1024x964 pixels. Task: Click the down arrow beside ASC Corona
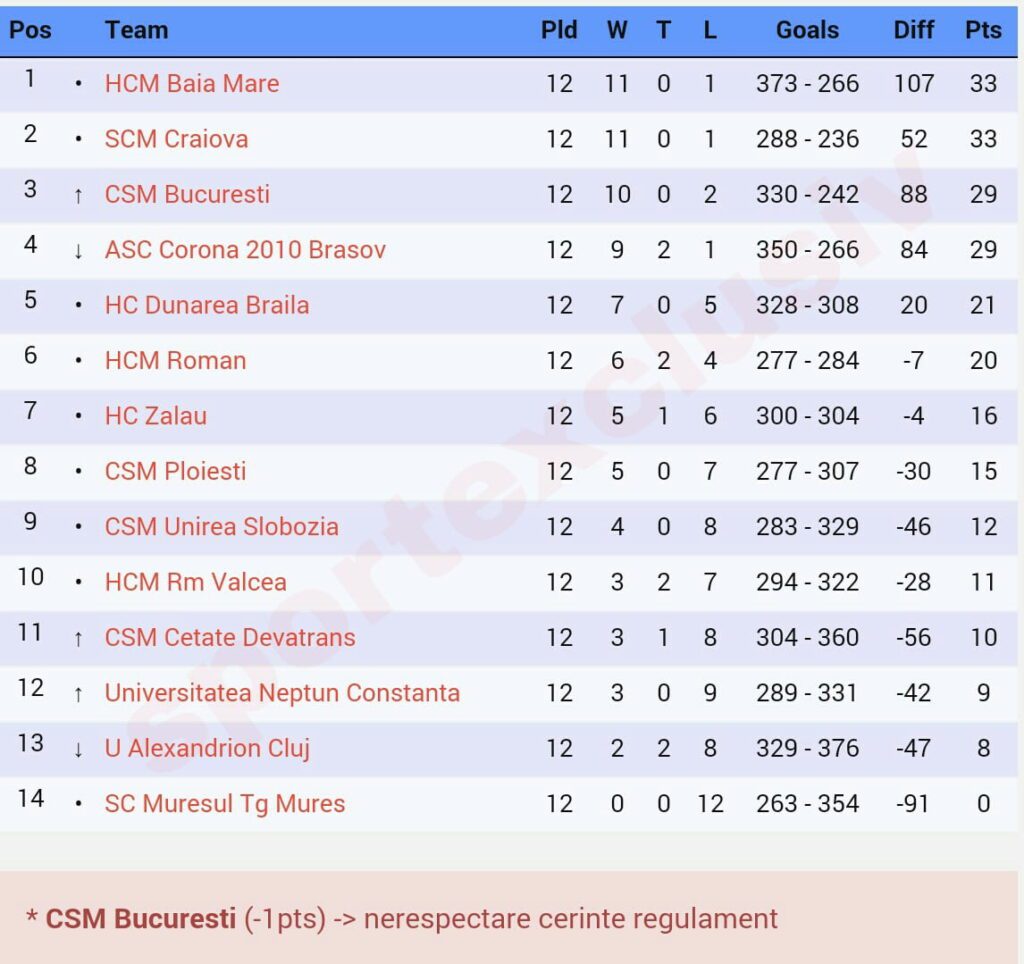click(x=79, y=251)
